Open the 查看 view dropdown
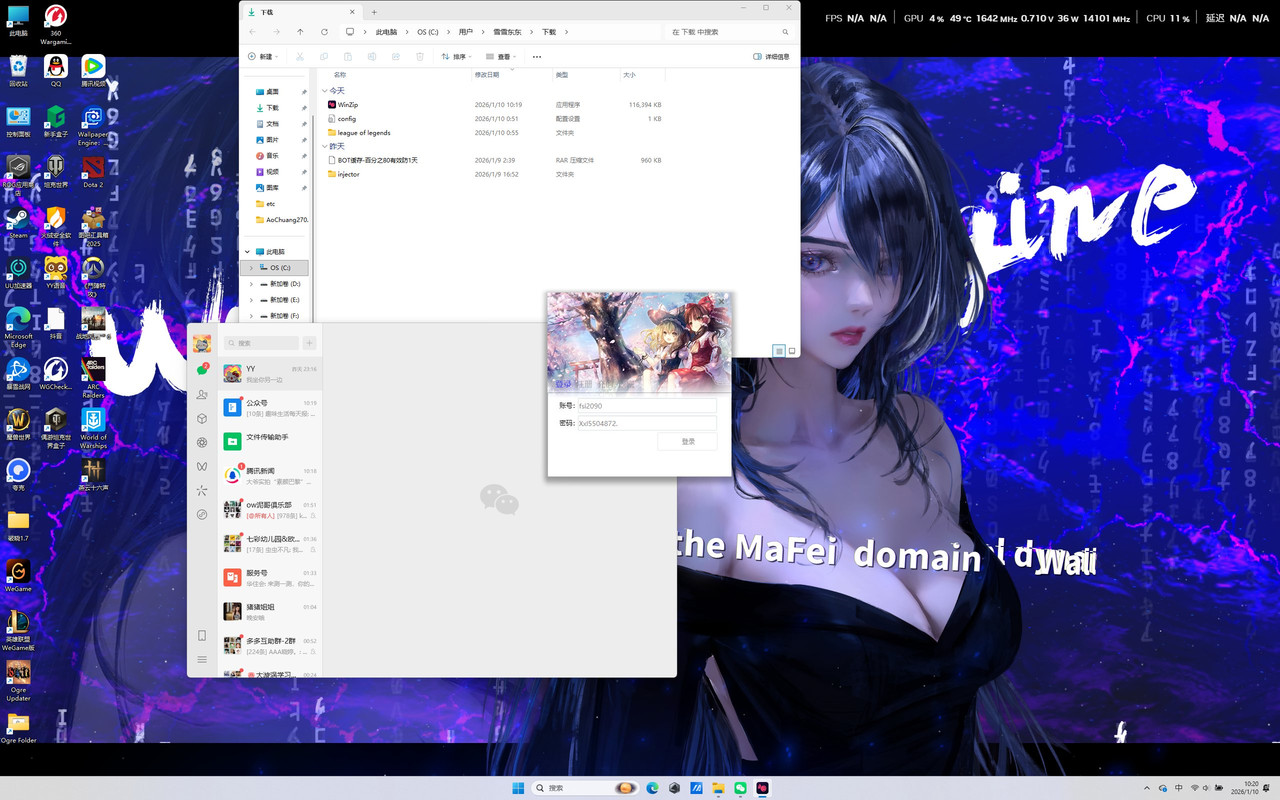Image resolution: width=1280 pixels, height=800 pixels. [x=501, y=57]
